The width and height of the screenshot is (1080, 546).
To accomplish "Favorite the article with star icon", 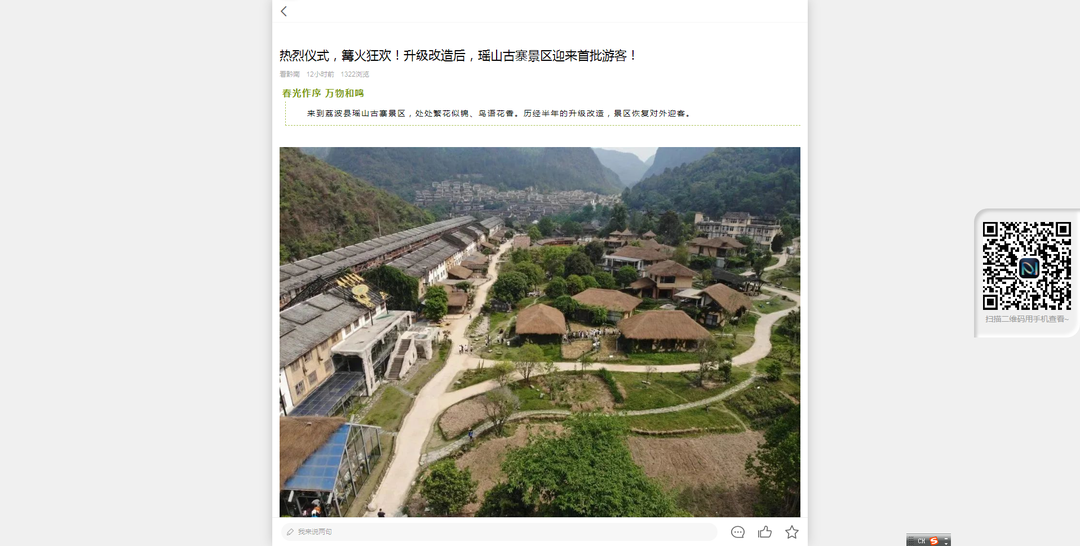I will point(792,532).
